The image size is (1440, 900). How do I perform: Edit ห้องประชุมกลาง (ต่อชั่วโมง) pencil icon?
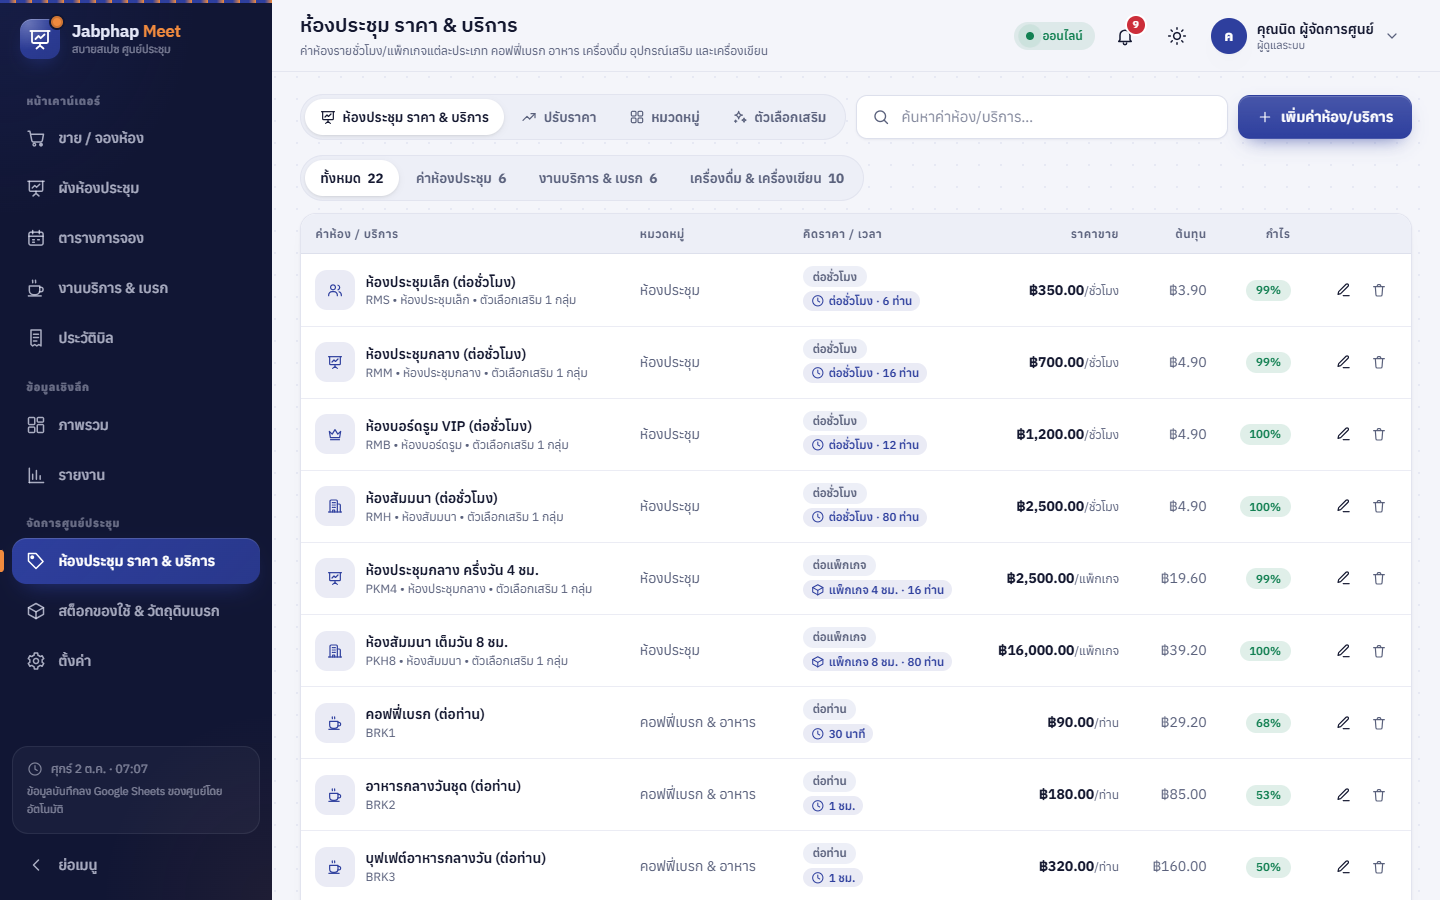(x=1343, y=362)
